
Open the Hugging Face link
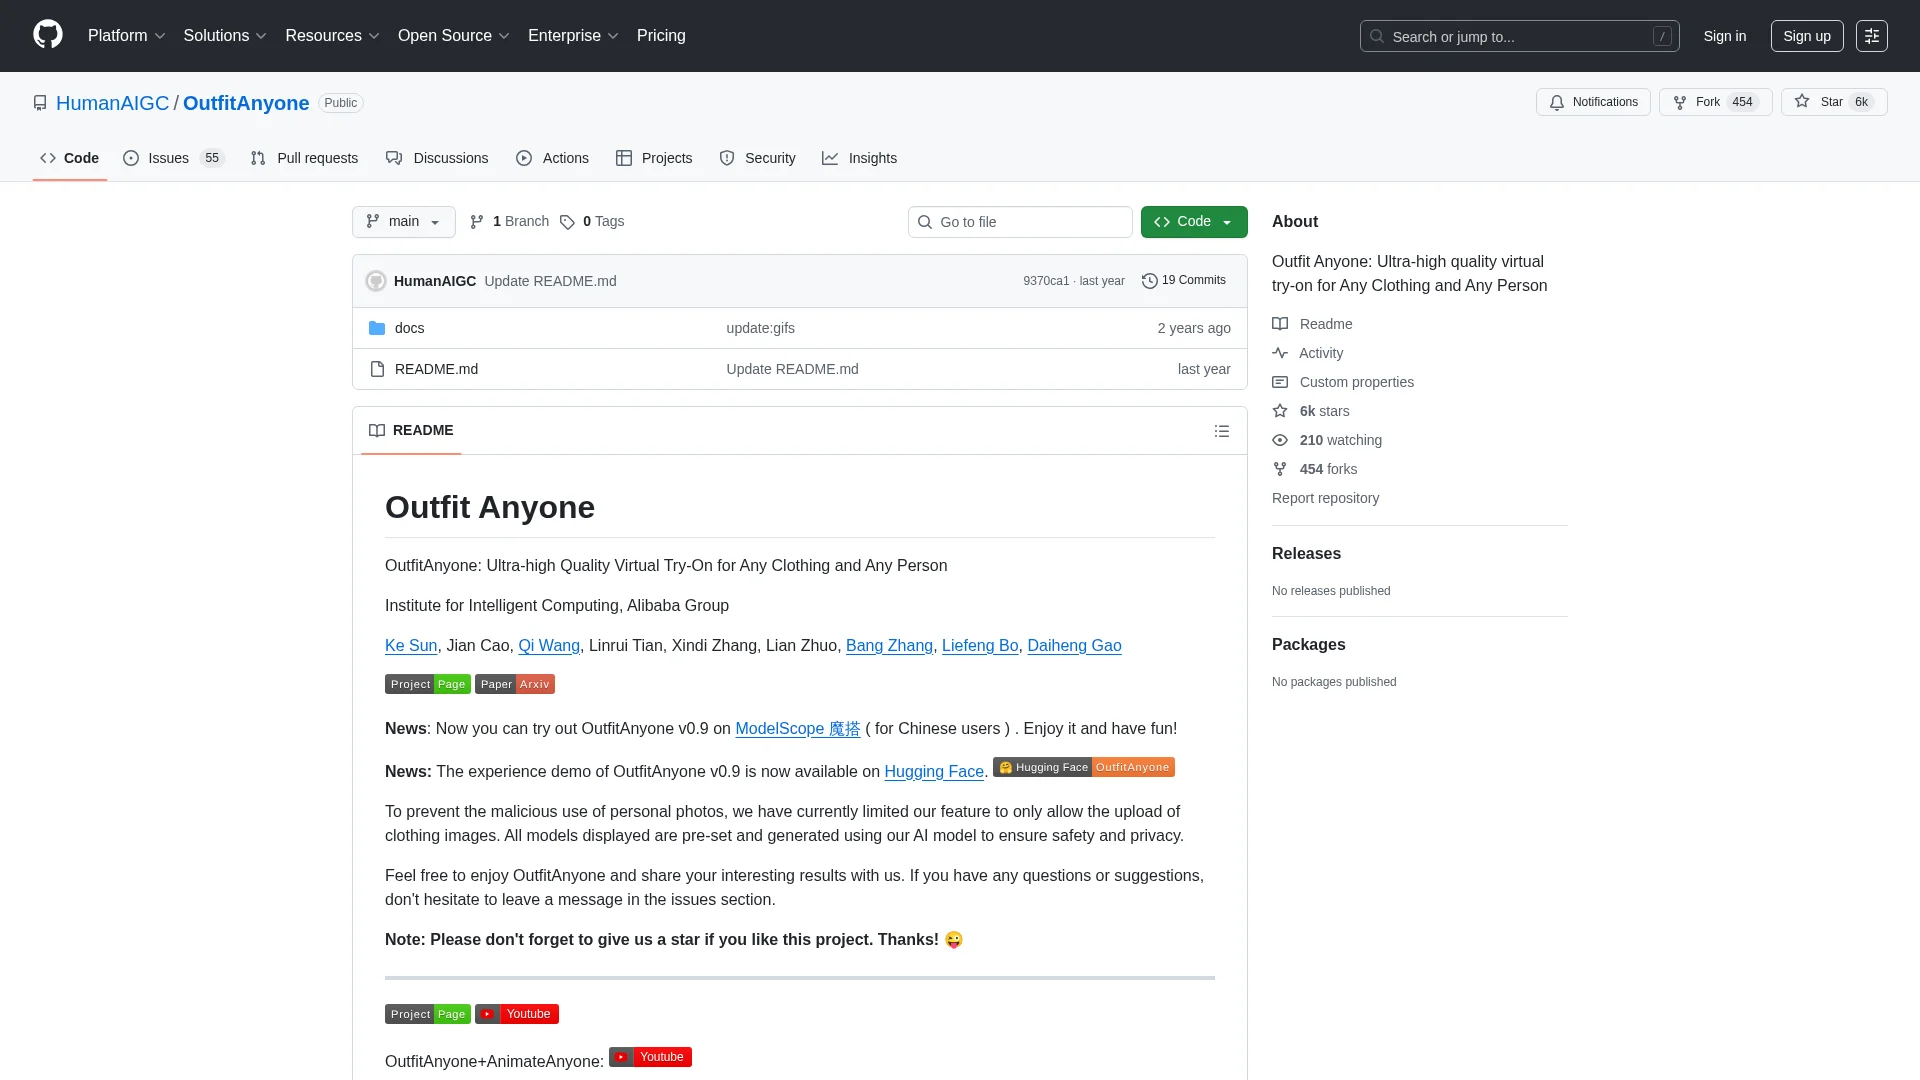(933, 772)
